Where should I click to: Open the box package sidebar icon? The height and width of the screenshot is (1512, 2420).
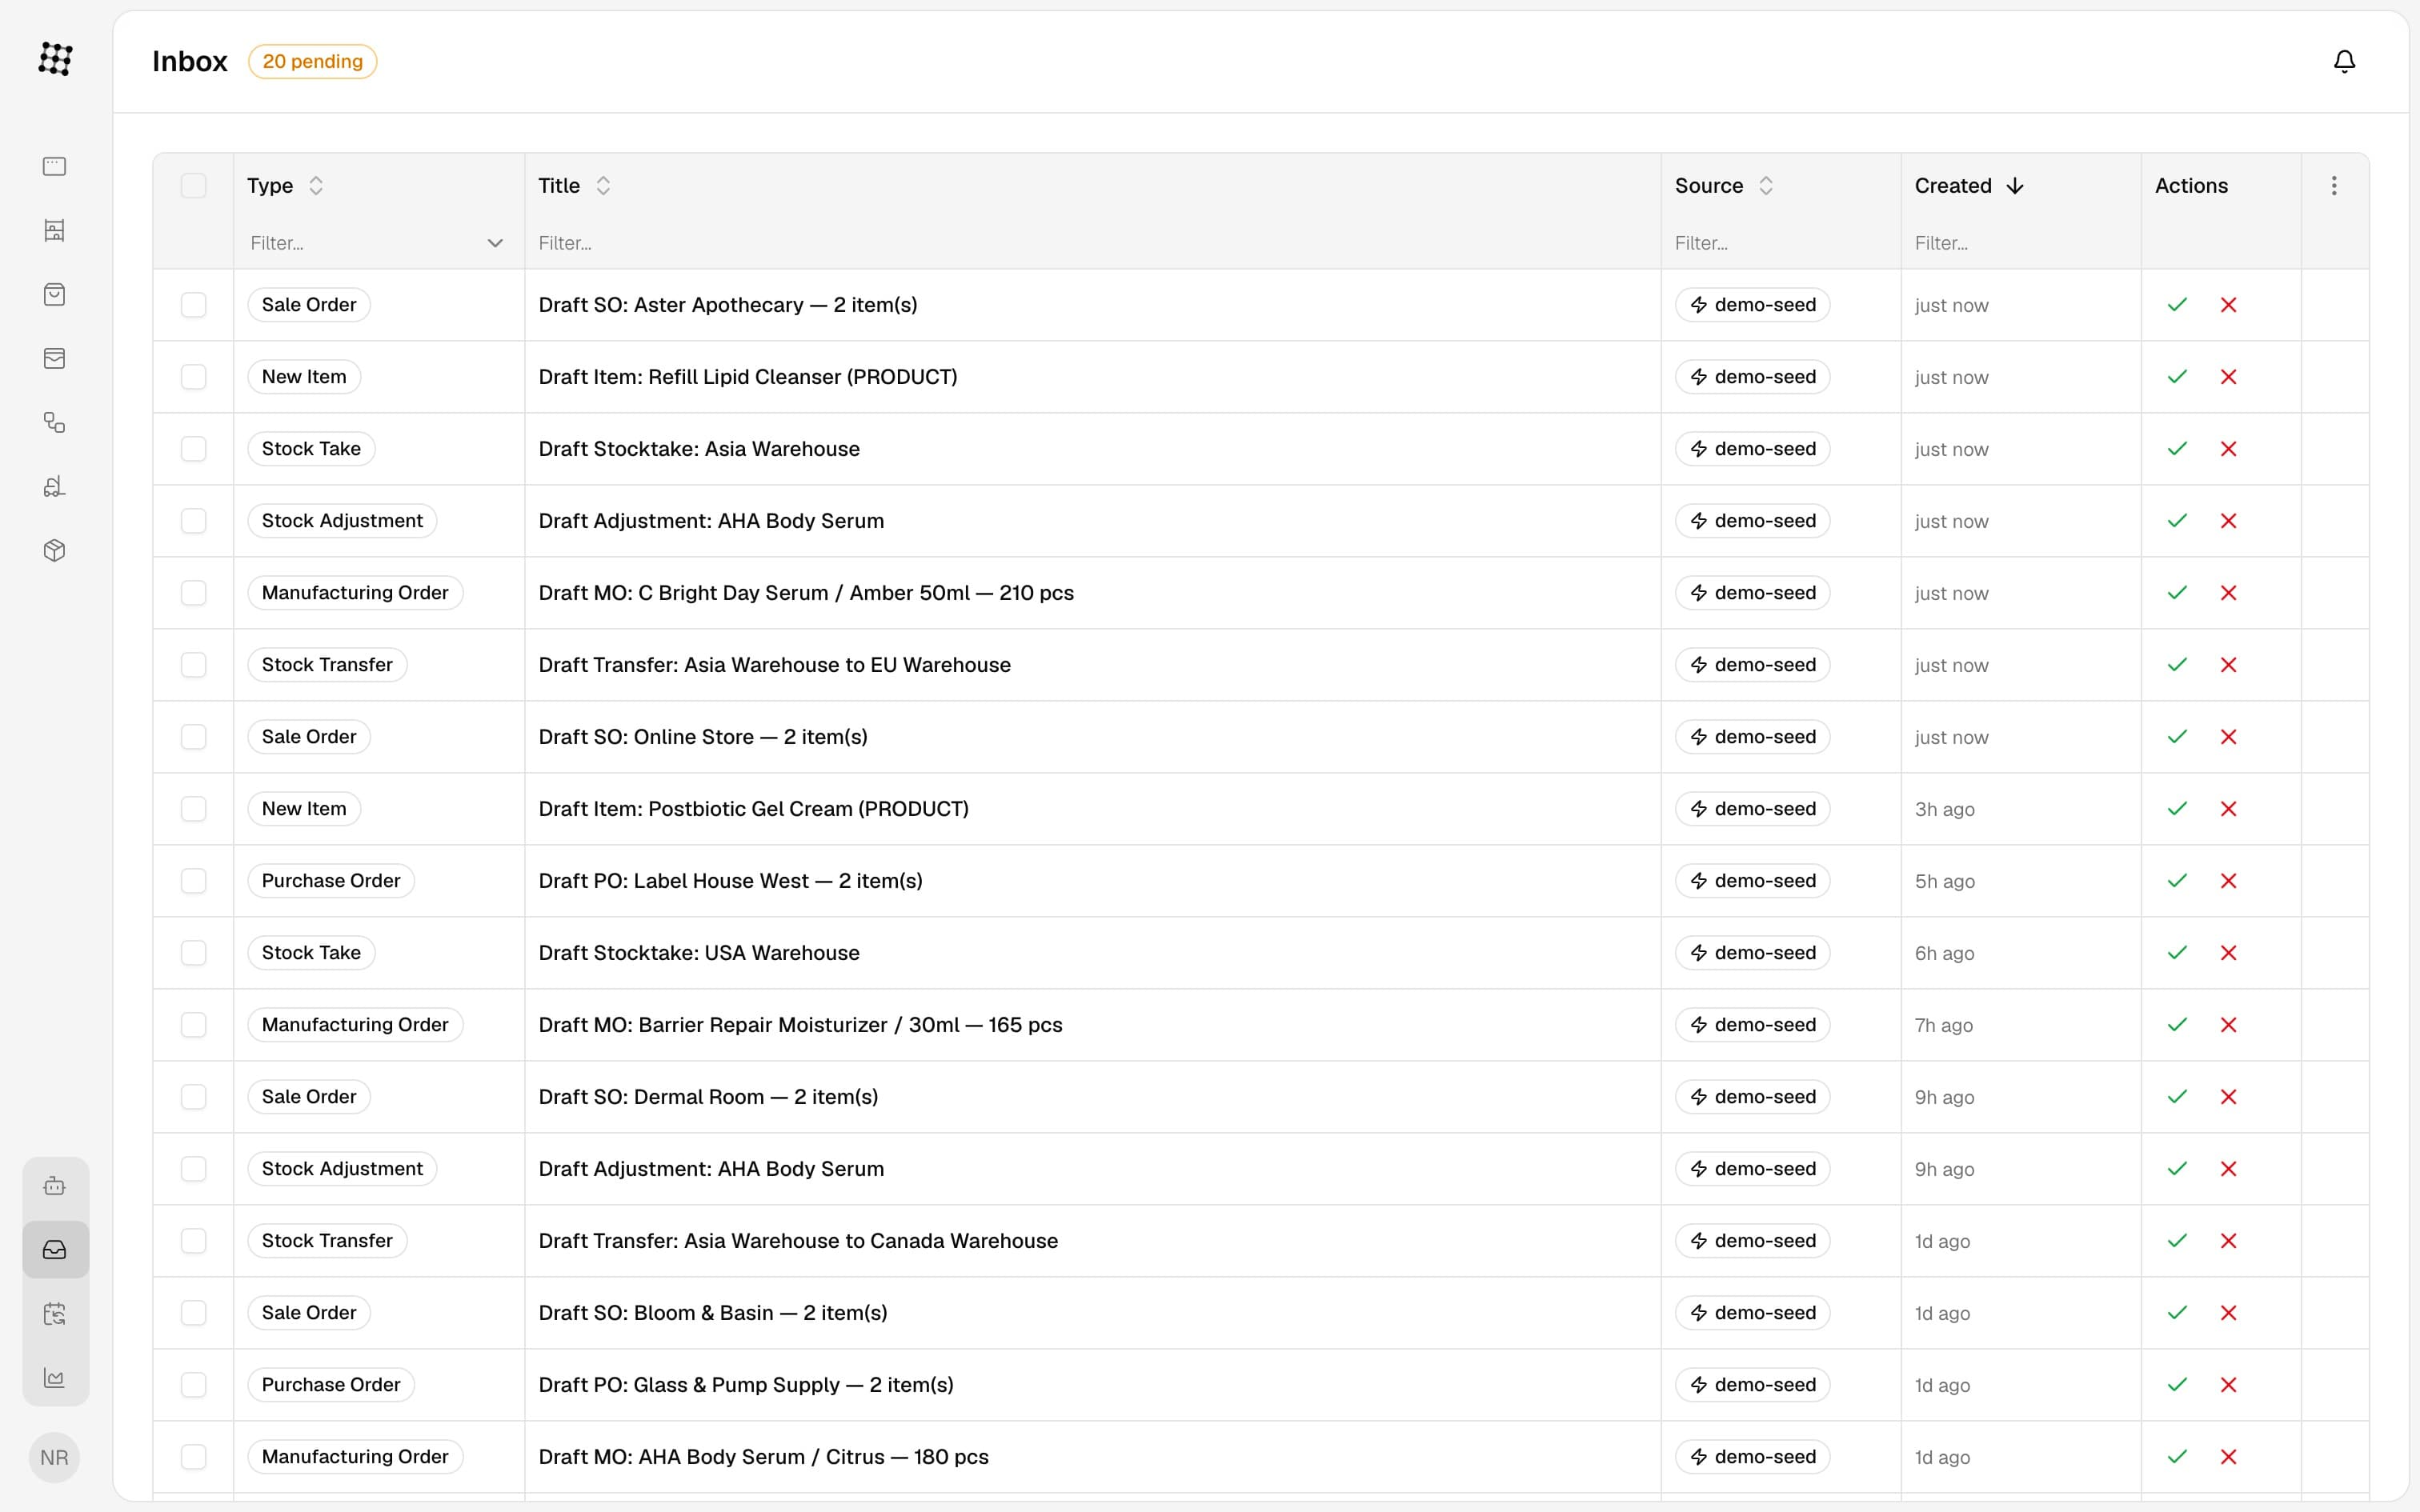tap(55, 550)
